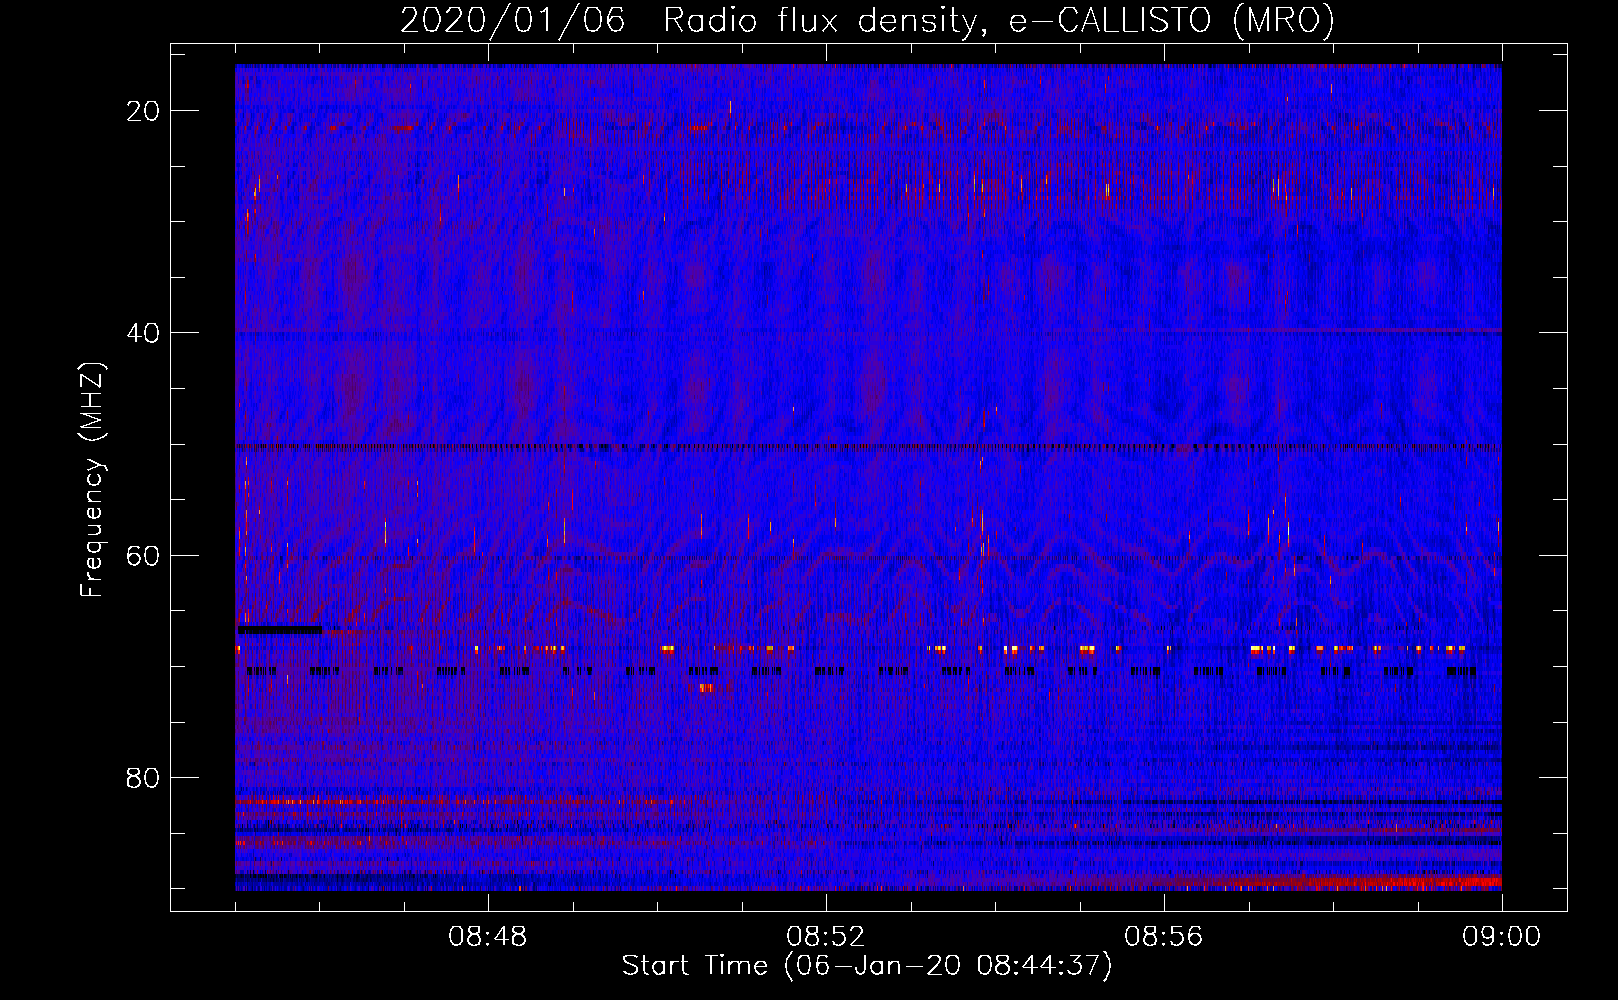Click the 08:56 time tick label
The height and width of the screenshot is (1000, 1618).
1163,937
